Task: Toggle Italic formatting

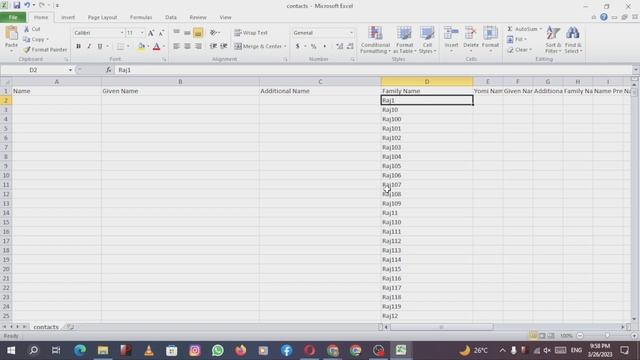Action: (89, 47)
